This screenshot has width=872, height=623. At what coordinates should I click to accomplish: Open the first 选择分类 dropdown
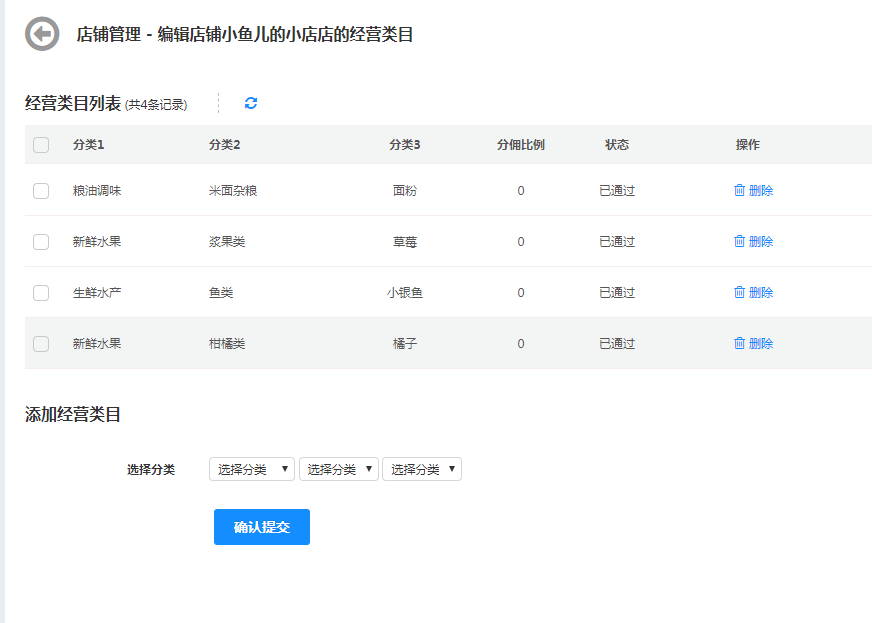(252, 469)
